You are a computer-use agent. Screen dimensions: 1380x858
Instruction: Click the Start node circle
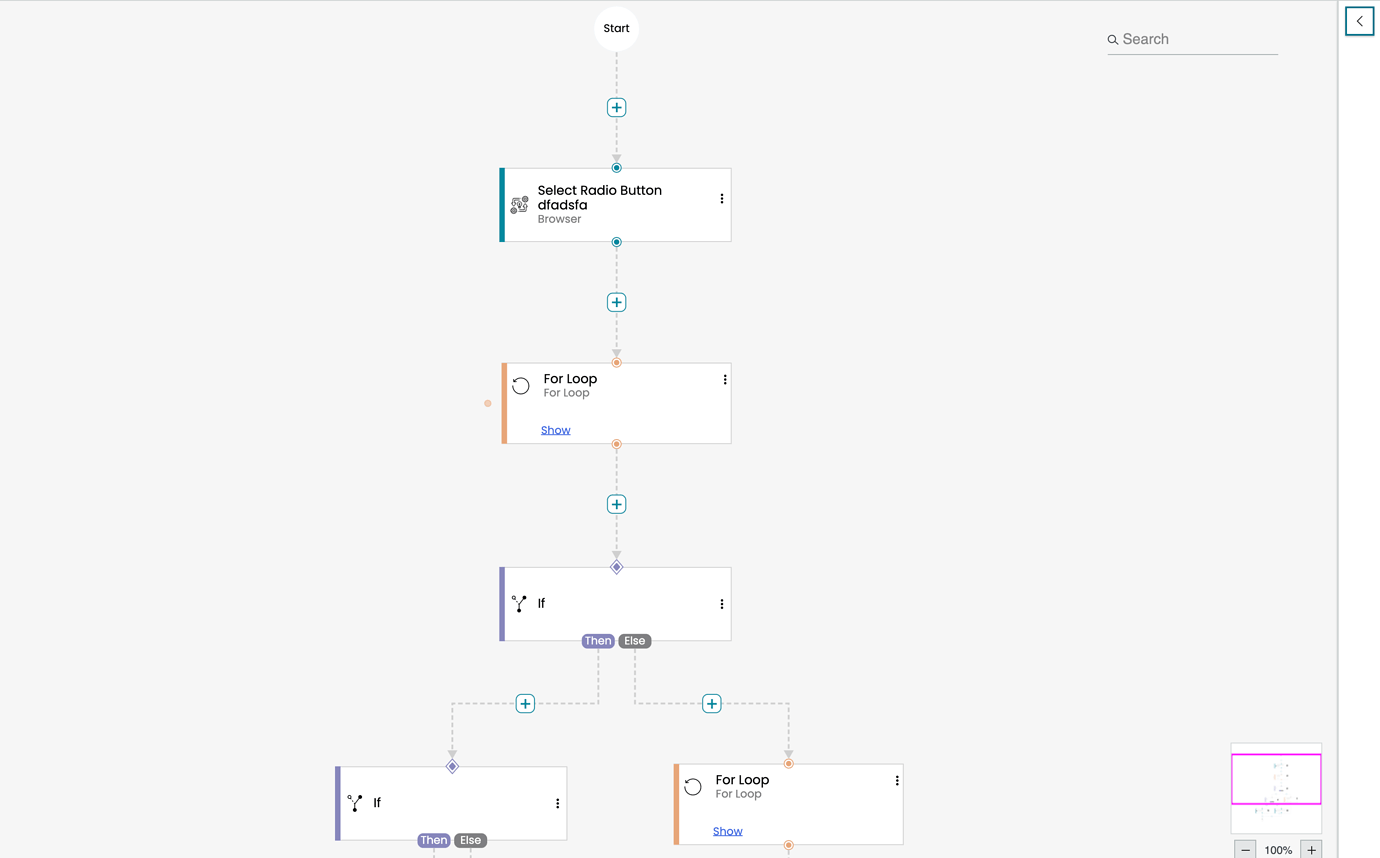click(616, 28)
